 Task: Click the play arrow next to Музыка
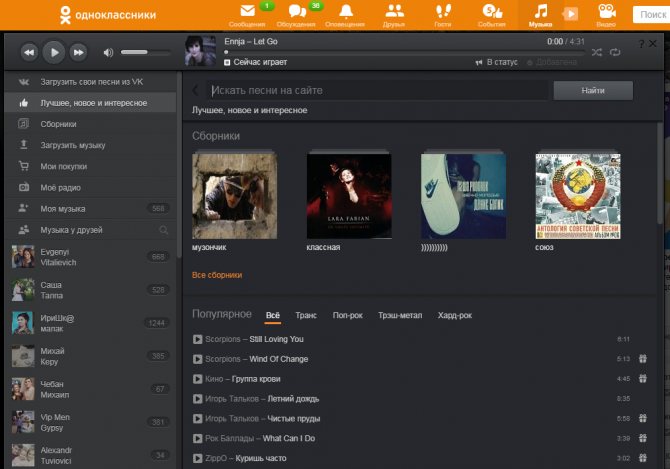pyautogui.click(x=570, y=14)
